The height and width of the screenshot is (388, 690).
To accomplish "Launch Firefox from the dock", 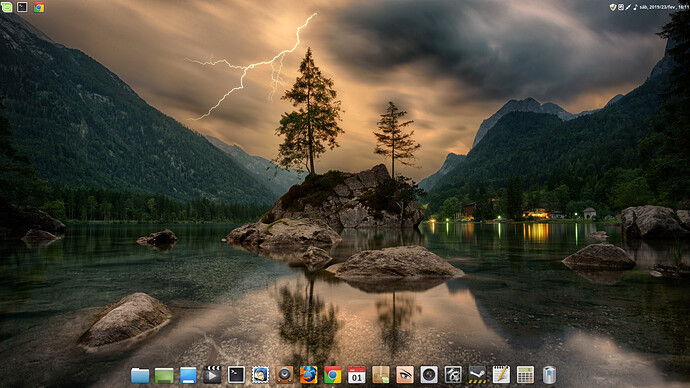I will coord(308,375).
